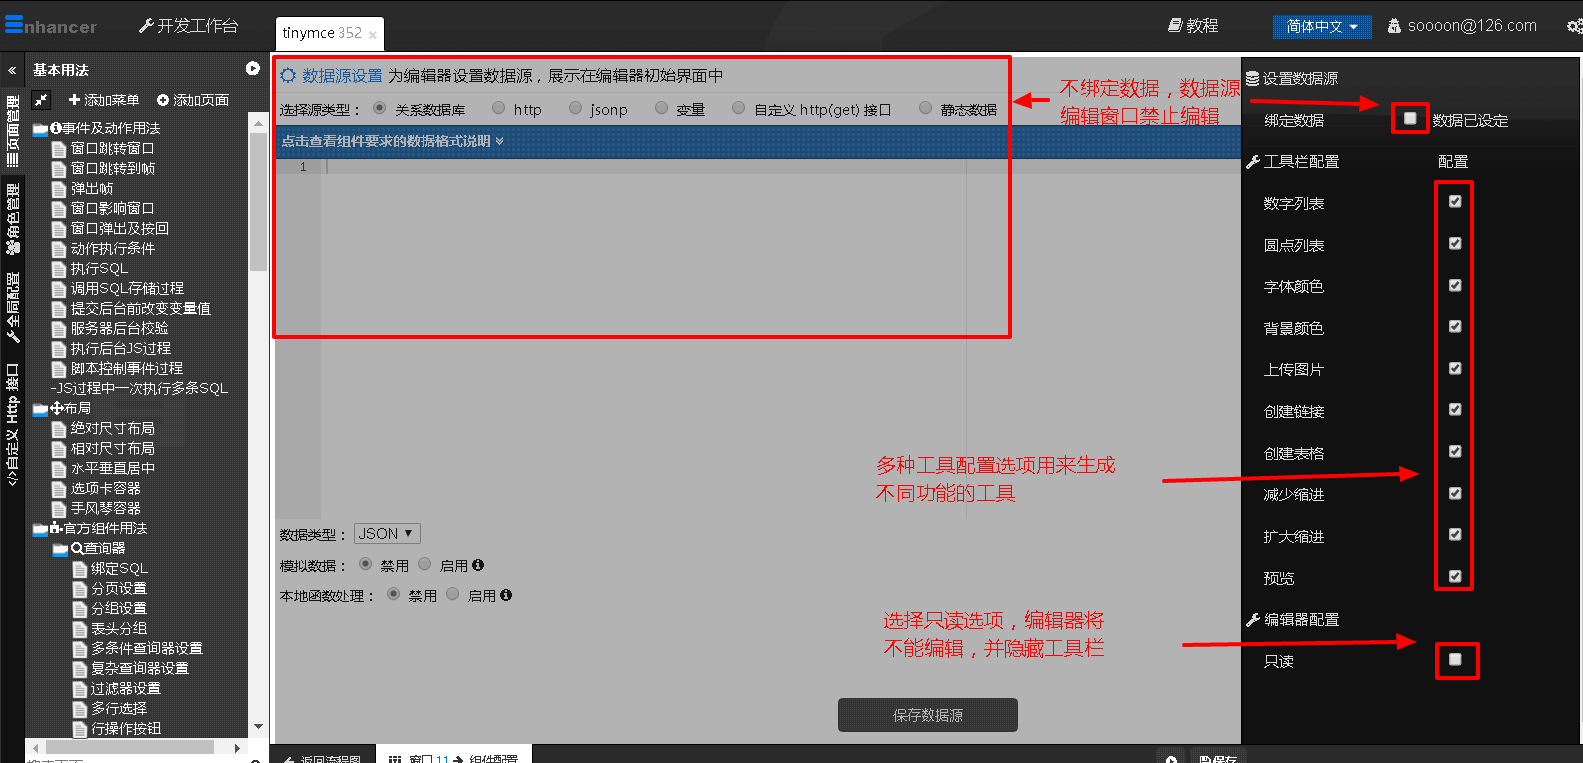Viewport: 1583px width, 763px height.
Task: Collapse the 布局 folder in tree
Action: pyautogui.click(x=40, y=409)
